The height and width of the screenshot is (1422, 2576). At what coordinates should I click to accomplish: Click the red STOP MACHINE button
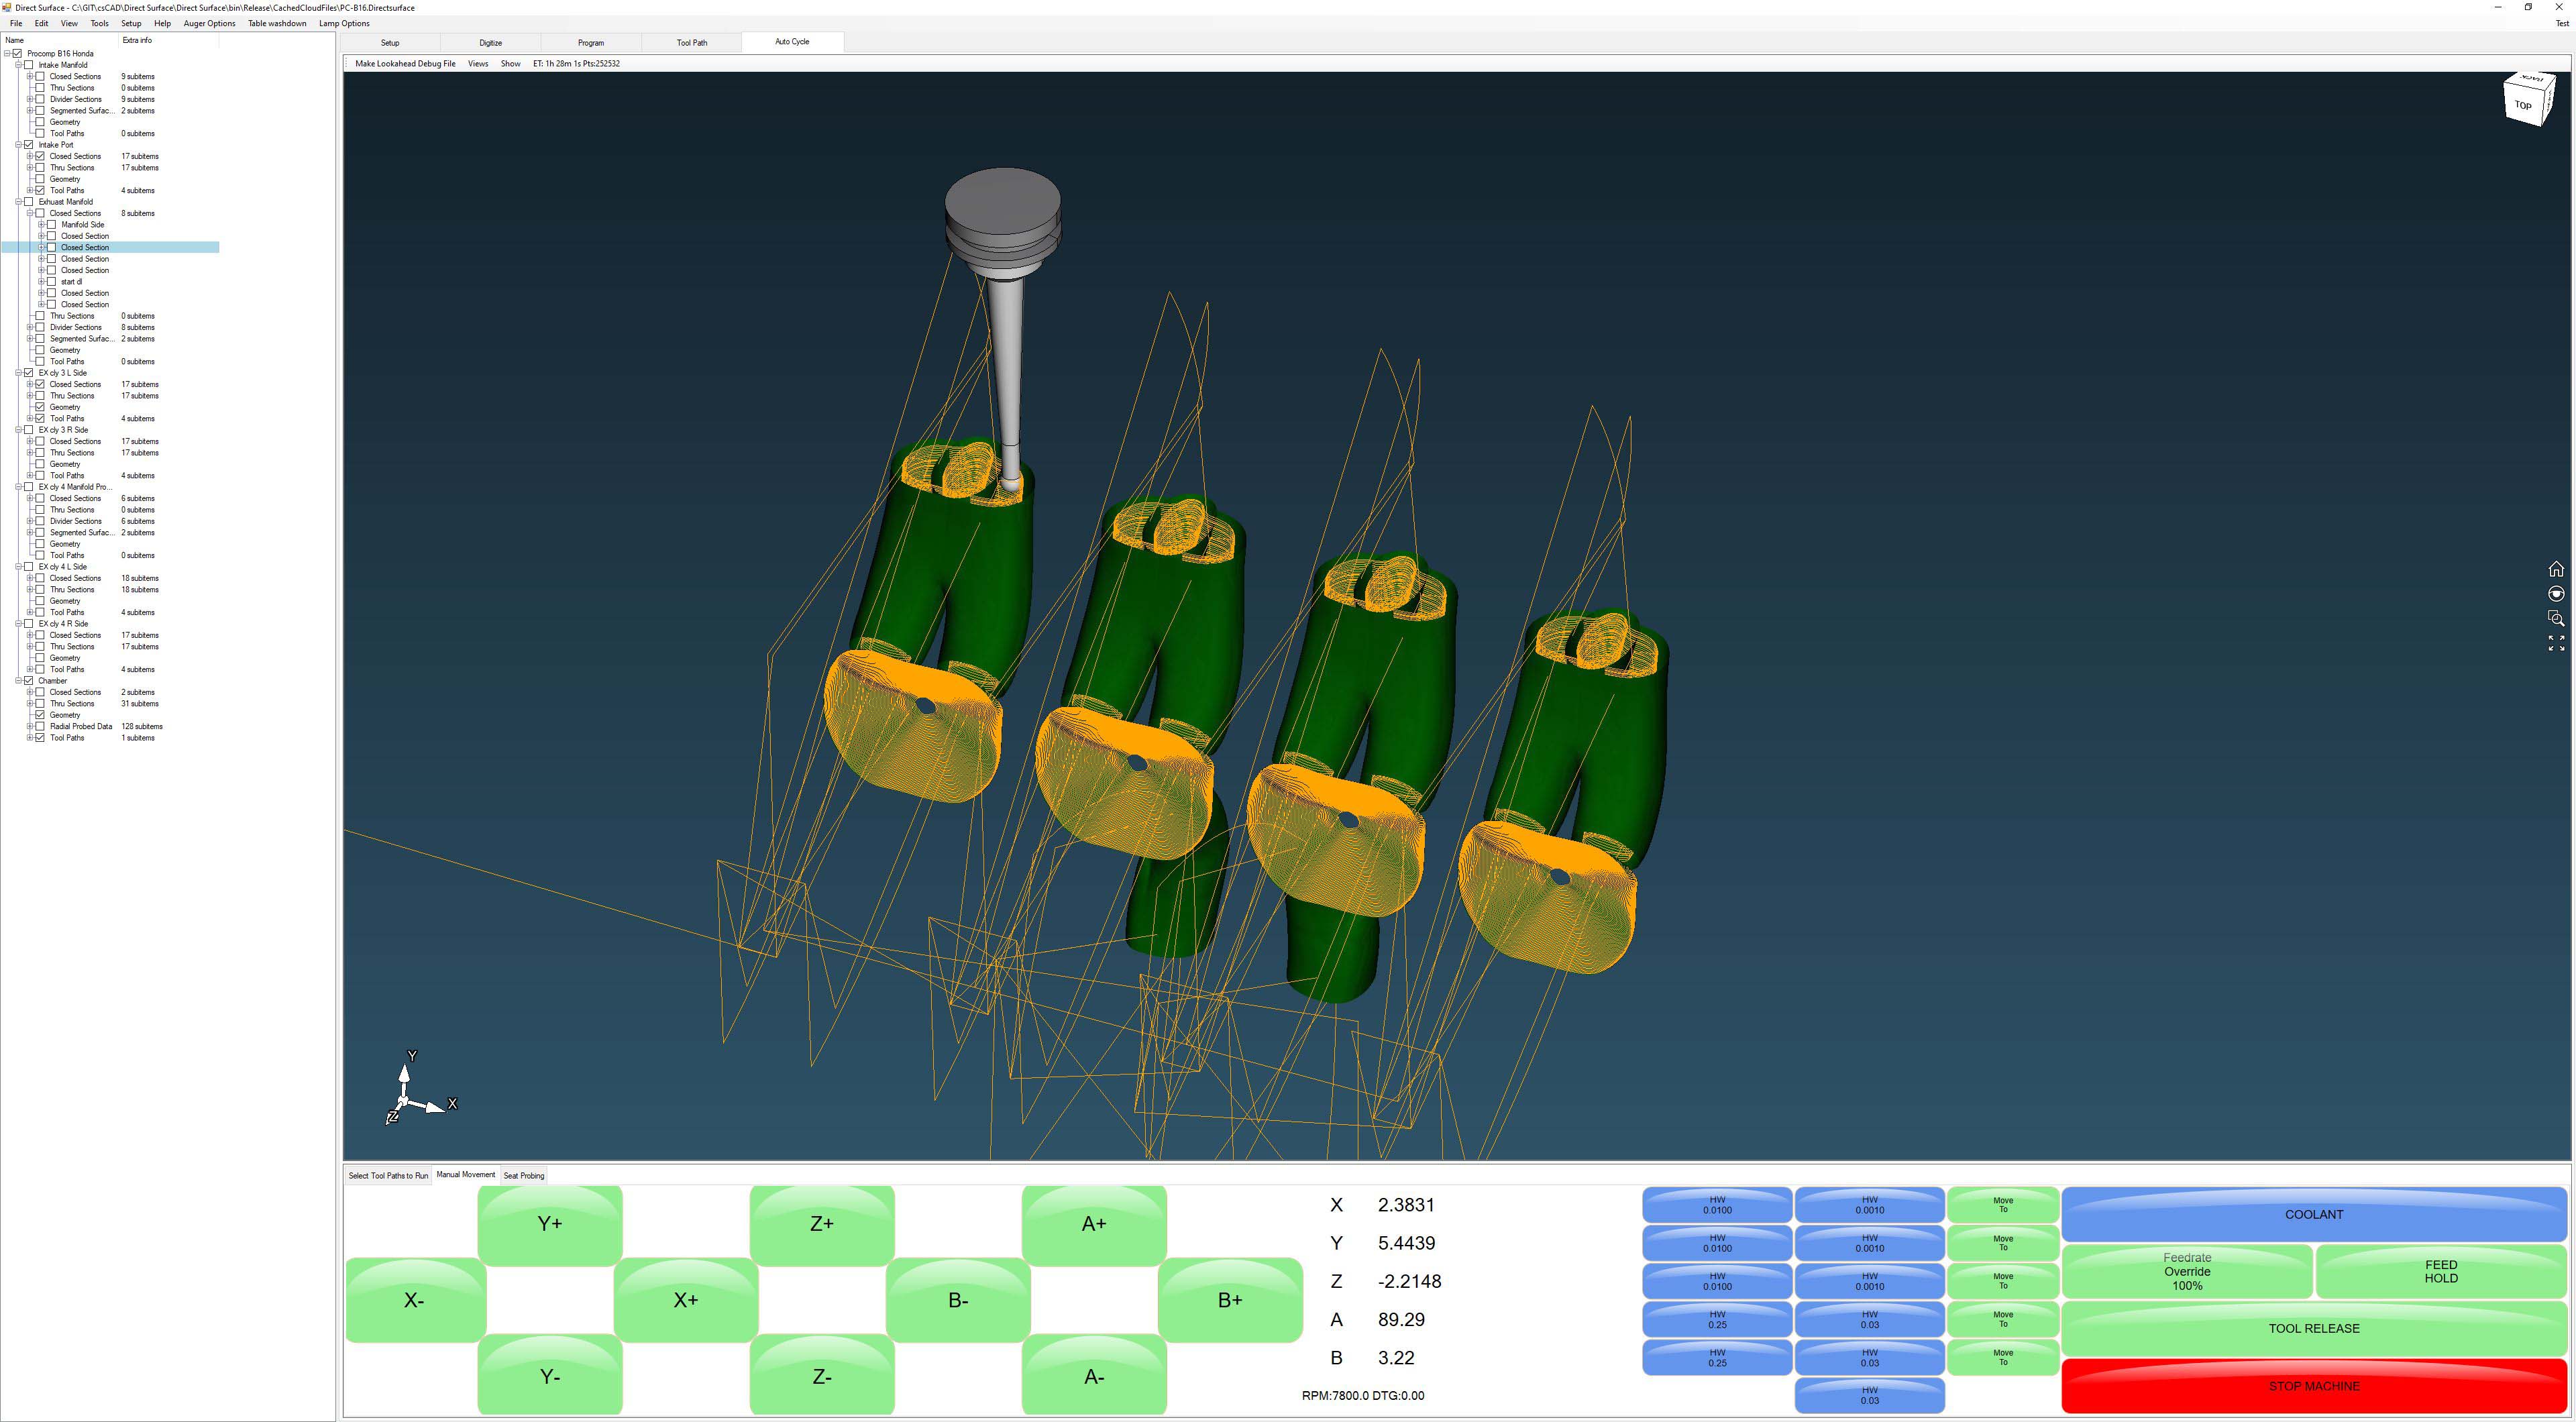tap(2314, 1386)
